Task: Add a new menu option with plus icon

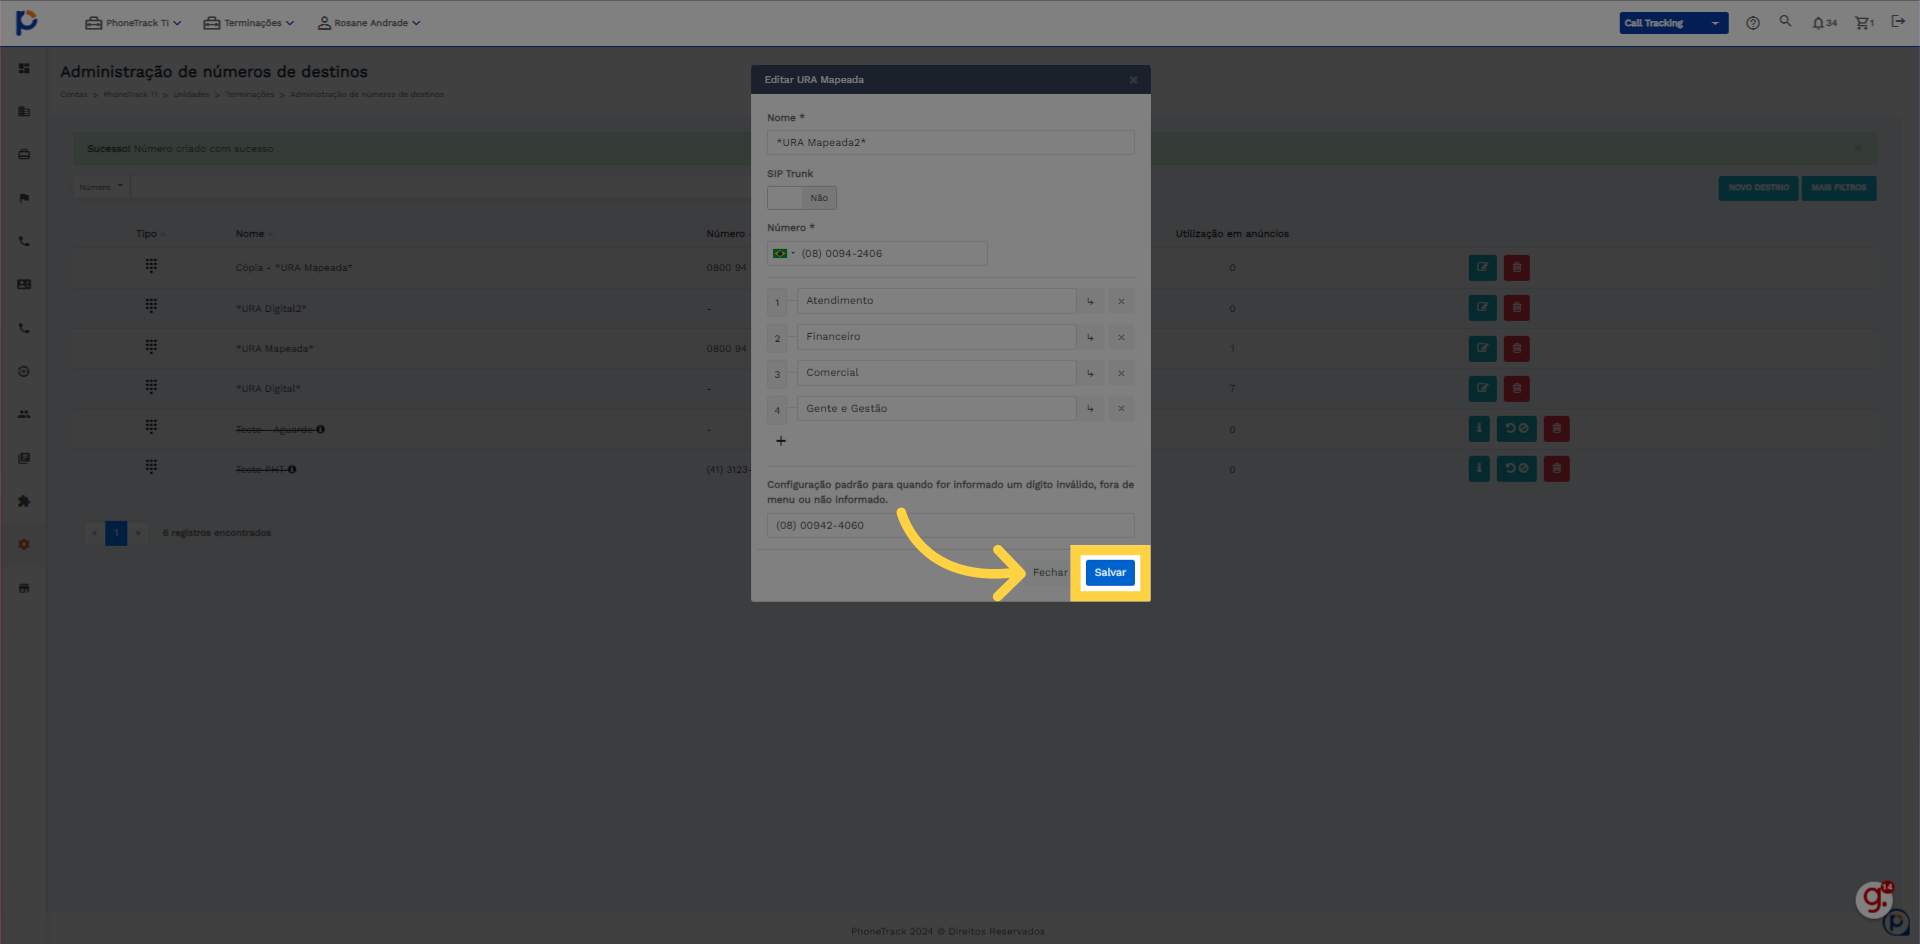Action: click(781, 441)
